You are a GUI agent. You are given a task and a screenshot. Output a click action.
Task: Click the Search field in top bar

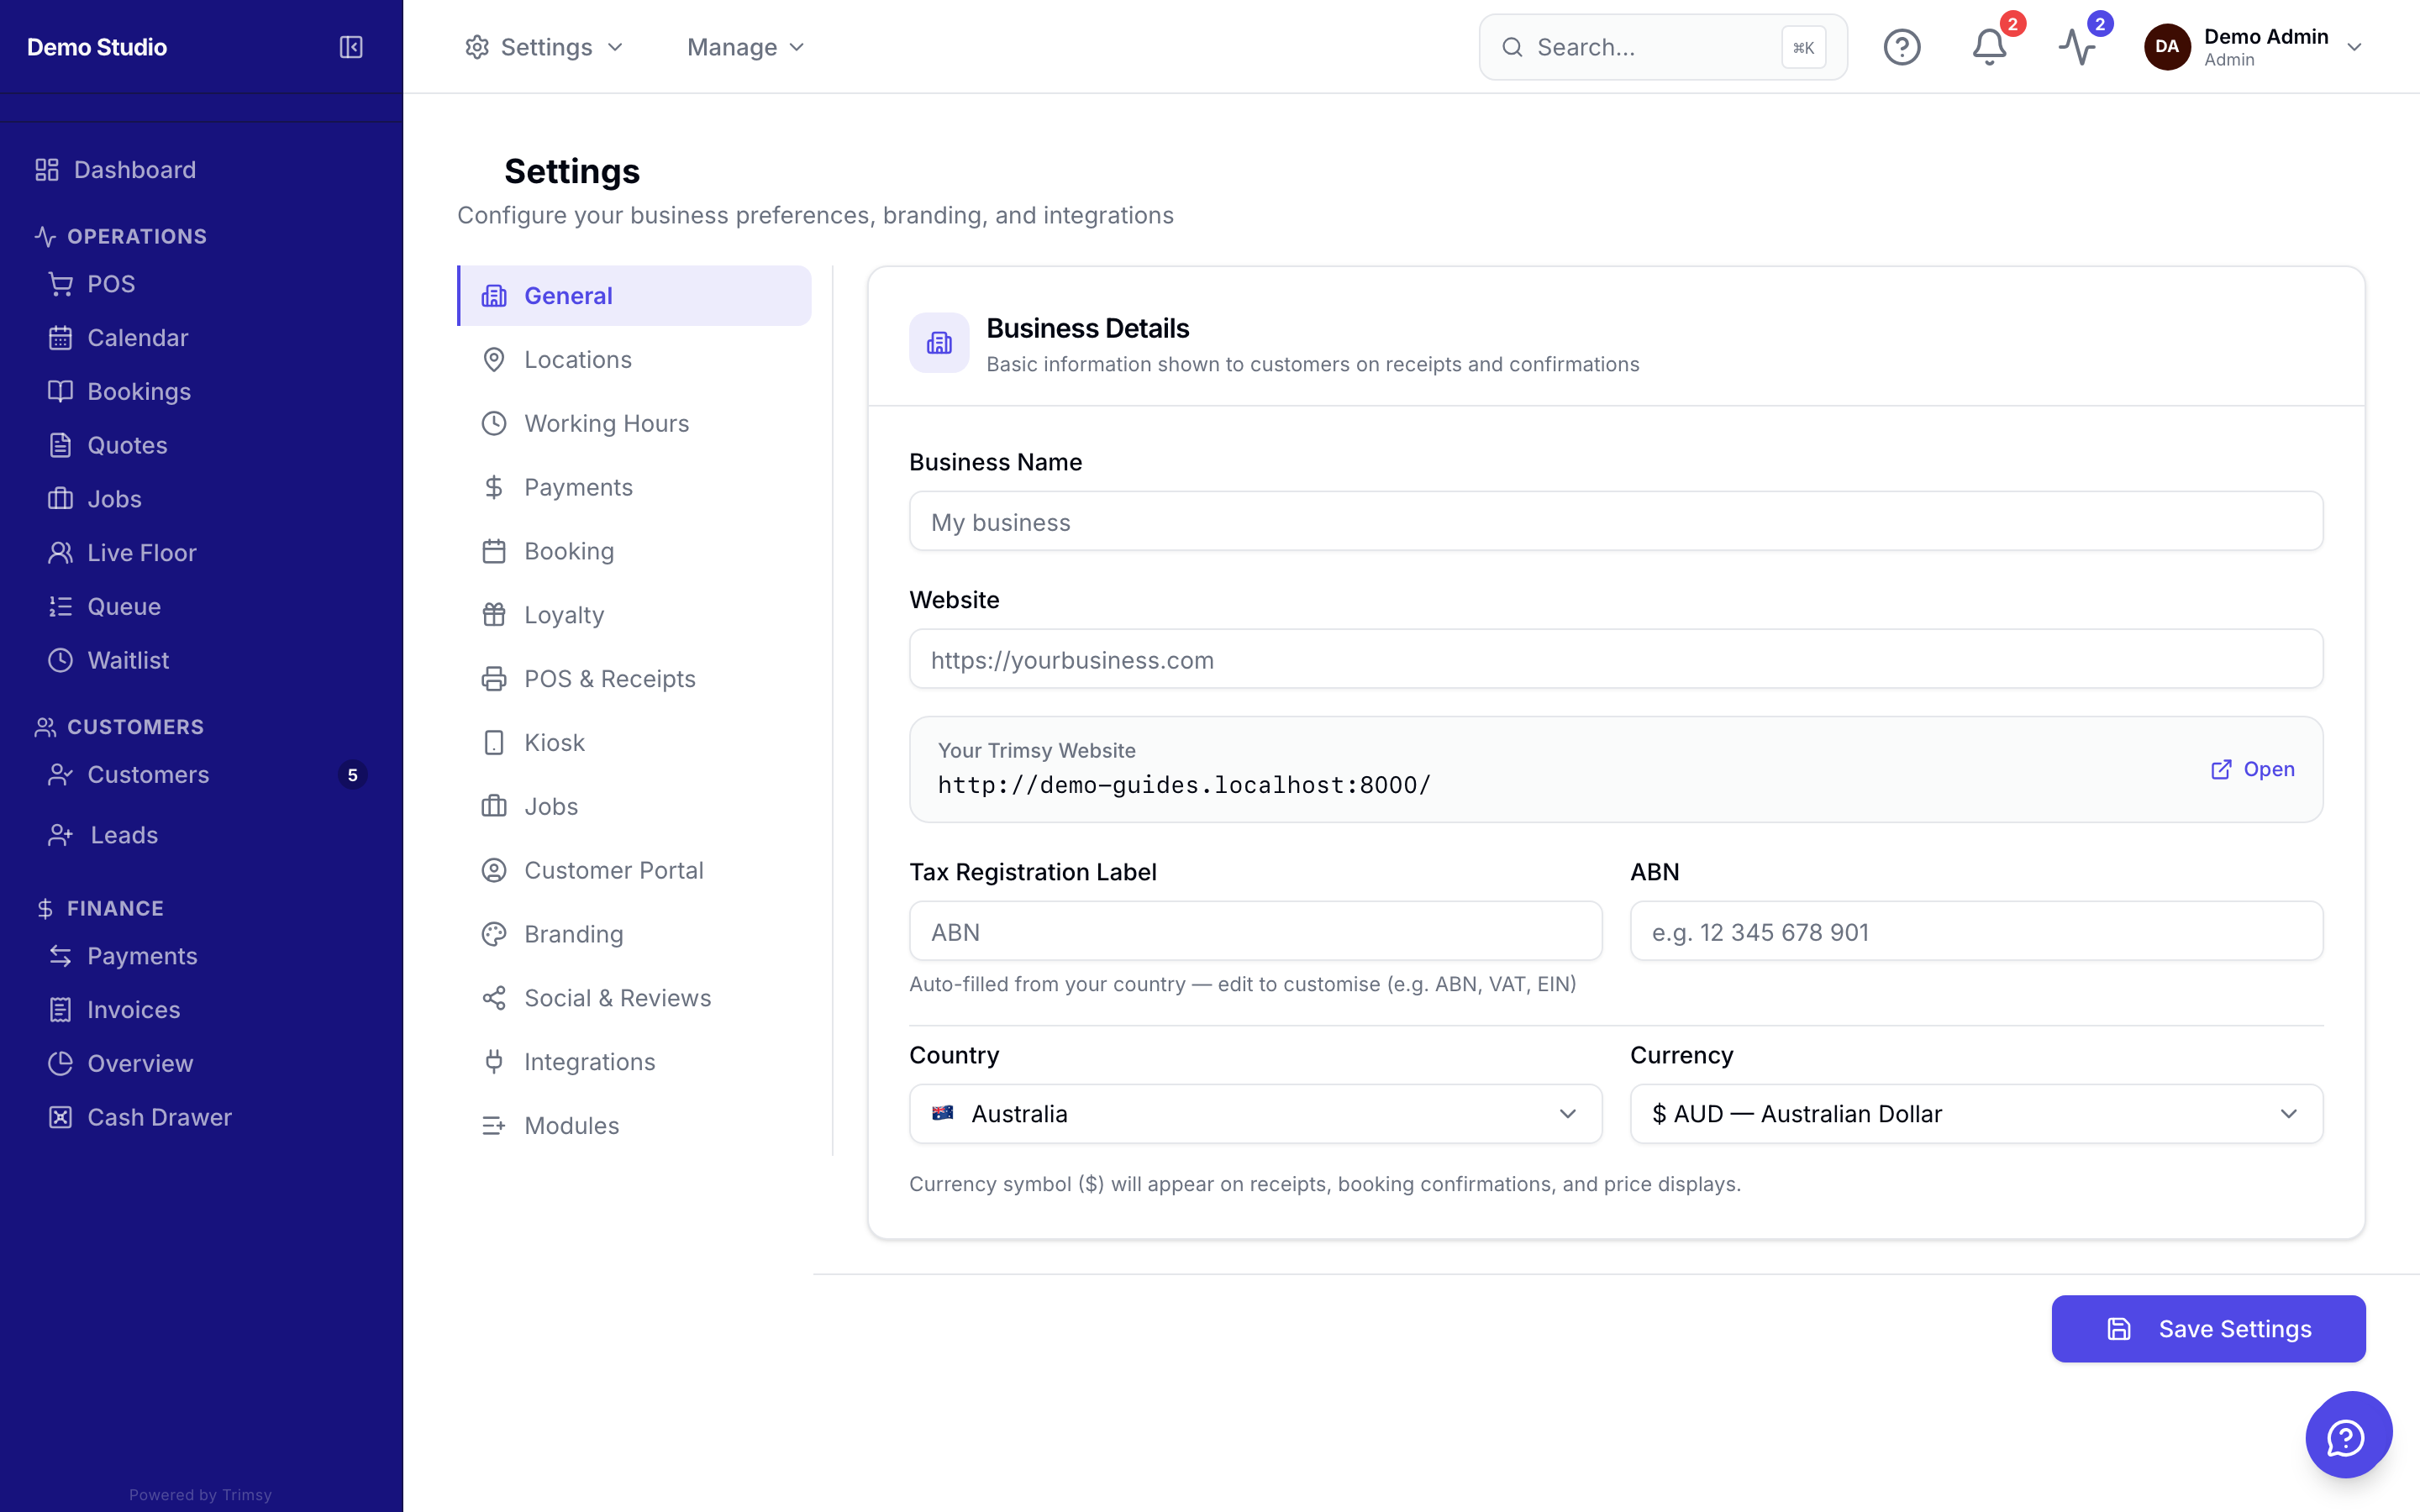click(x=1663, y=47)
